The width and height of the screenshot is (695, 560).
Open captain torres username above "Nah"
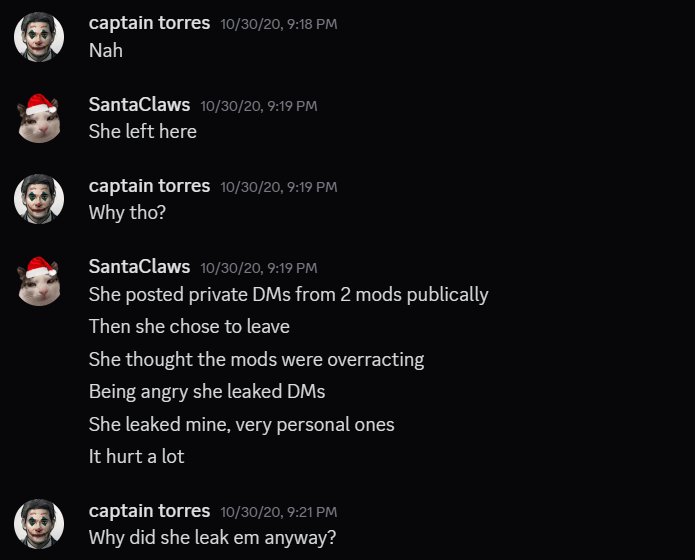149,23
